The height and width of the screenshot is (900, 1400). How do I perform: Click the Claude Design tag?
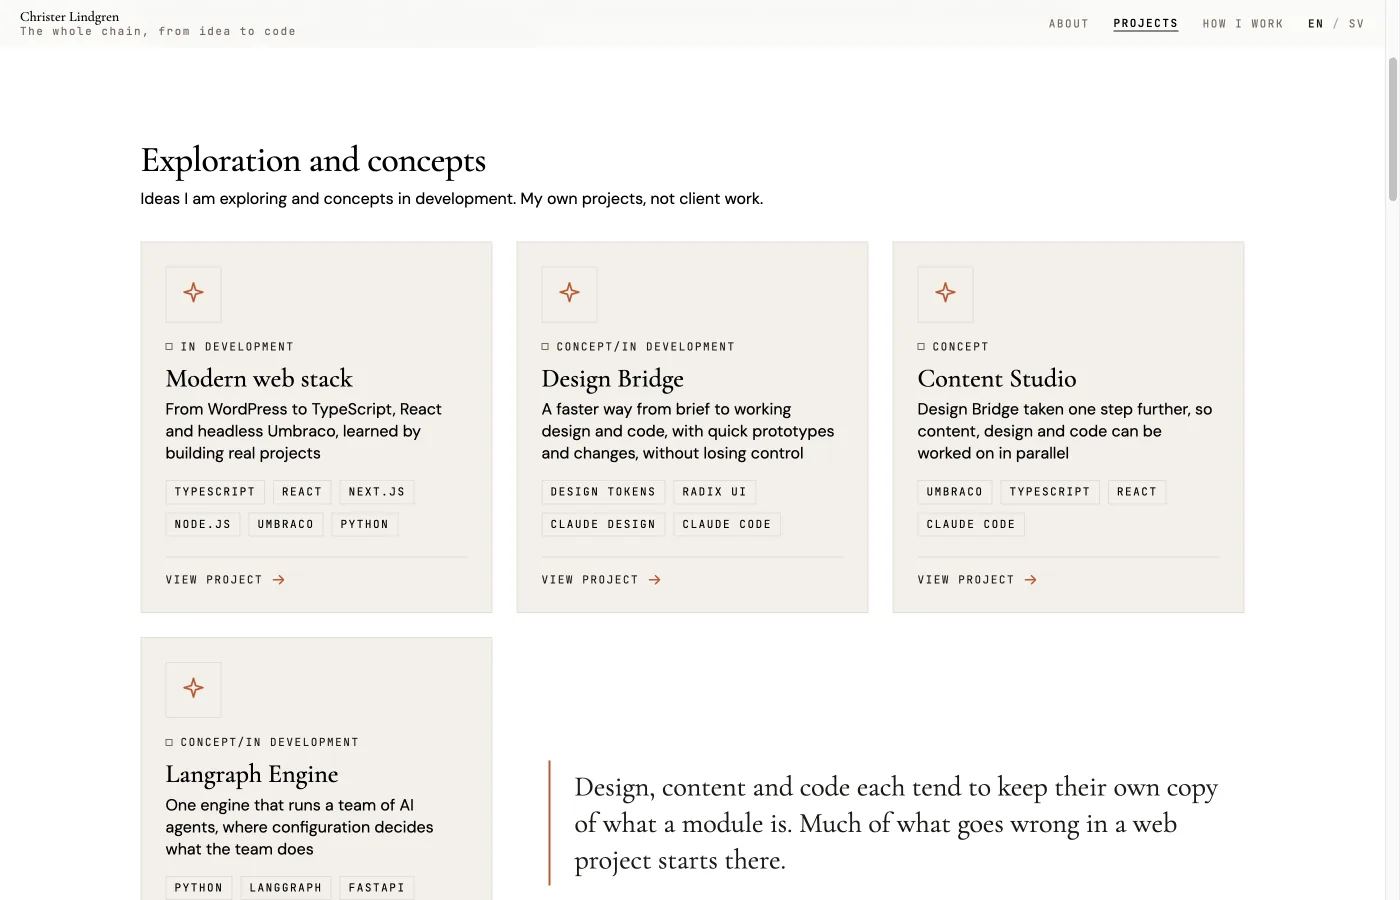point(603,524)
